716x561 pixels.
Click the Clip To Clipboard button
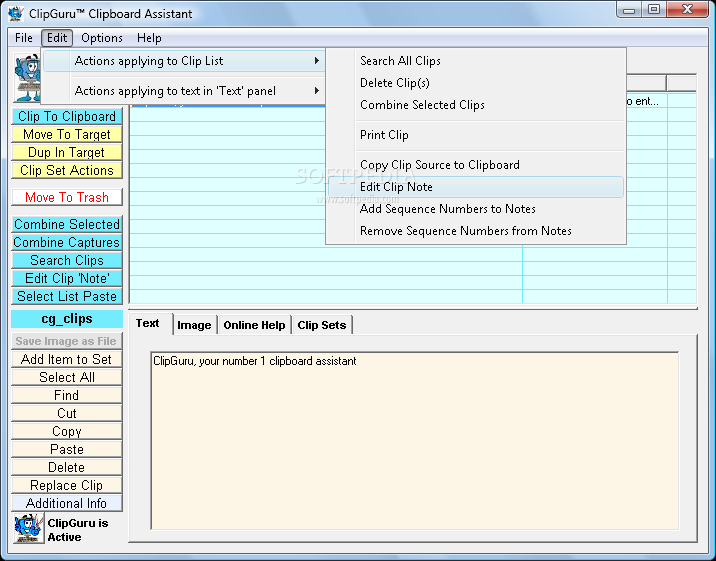[x=67, y=116]
